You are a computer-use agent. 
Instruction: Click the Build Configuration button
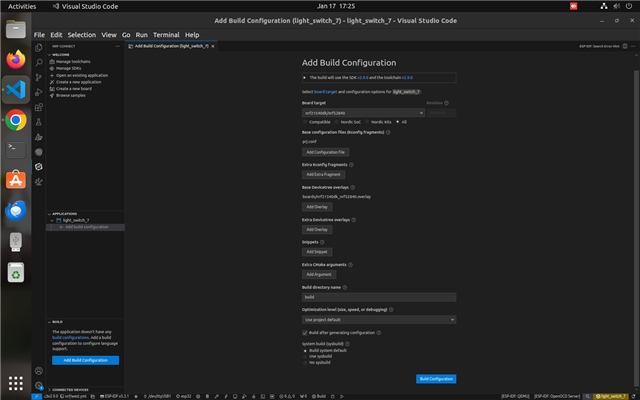click(x=436, y=379)
